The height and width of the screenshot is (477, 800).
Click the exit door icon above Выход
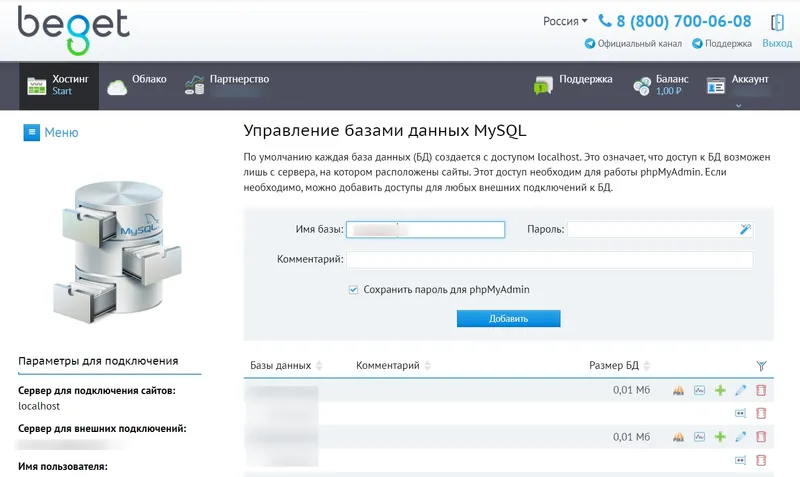(x=777, y=22)
